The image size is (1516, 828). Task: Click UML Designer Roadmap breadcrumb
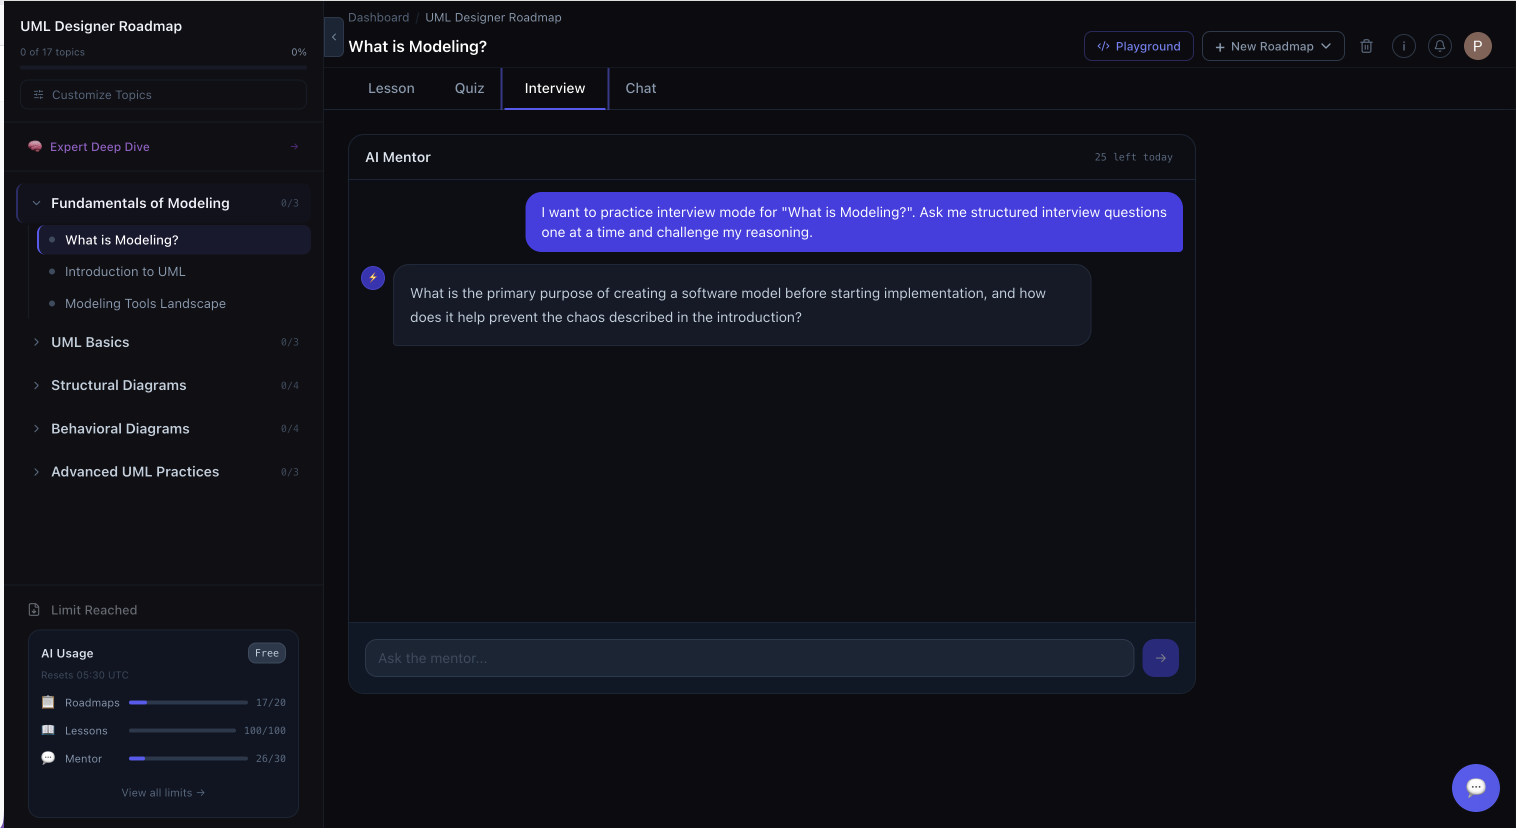(493, 17)
